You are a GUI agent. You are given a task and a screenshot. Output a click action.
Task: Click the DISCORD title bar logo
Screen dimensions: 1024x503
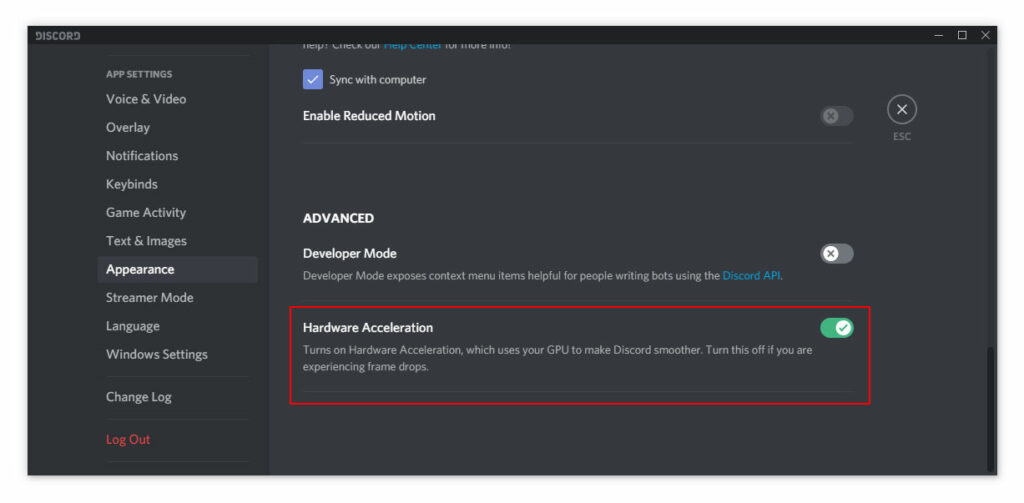click(57, 35)
